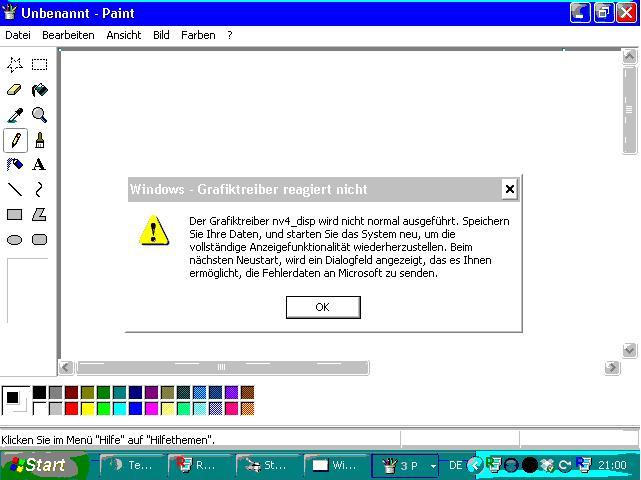Click the Windows Start button

coord(38,465)
